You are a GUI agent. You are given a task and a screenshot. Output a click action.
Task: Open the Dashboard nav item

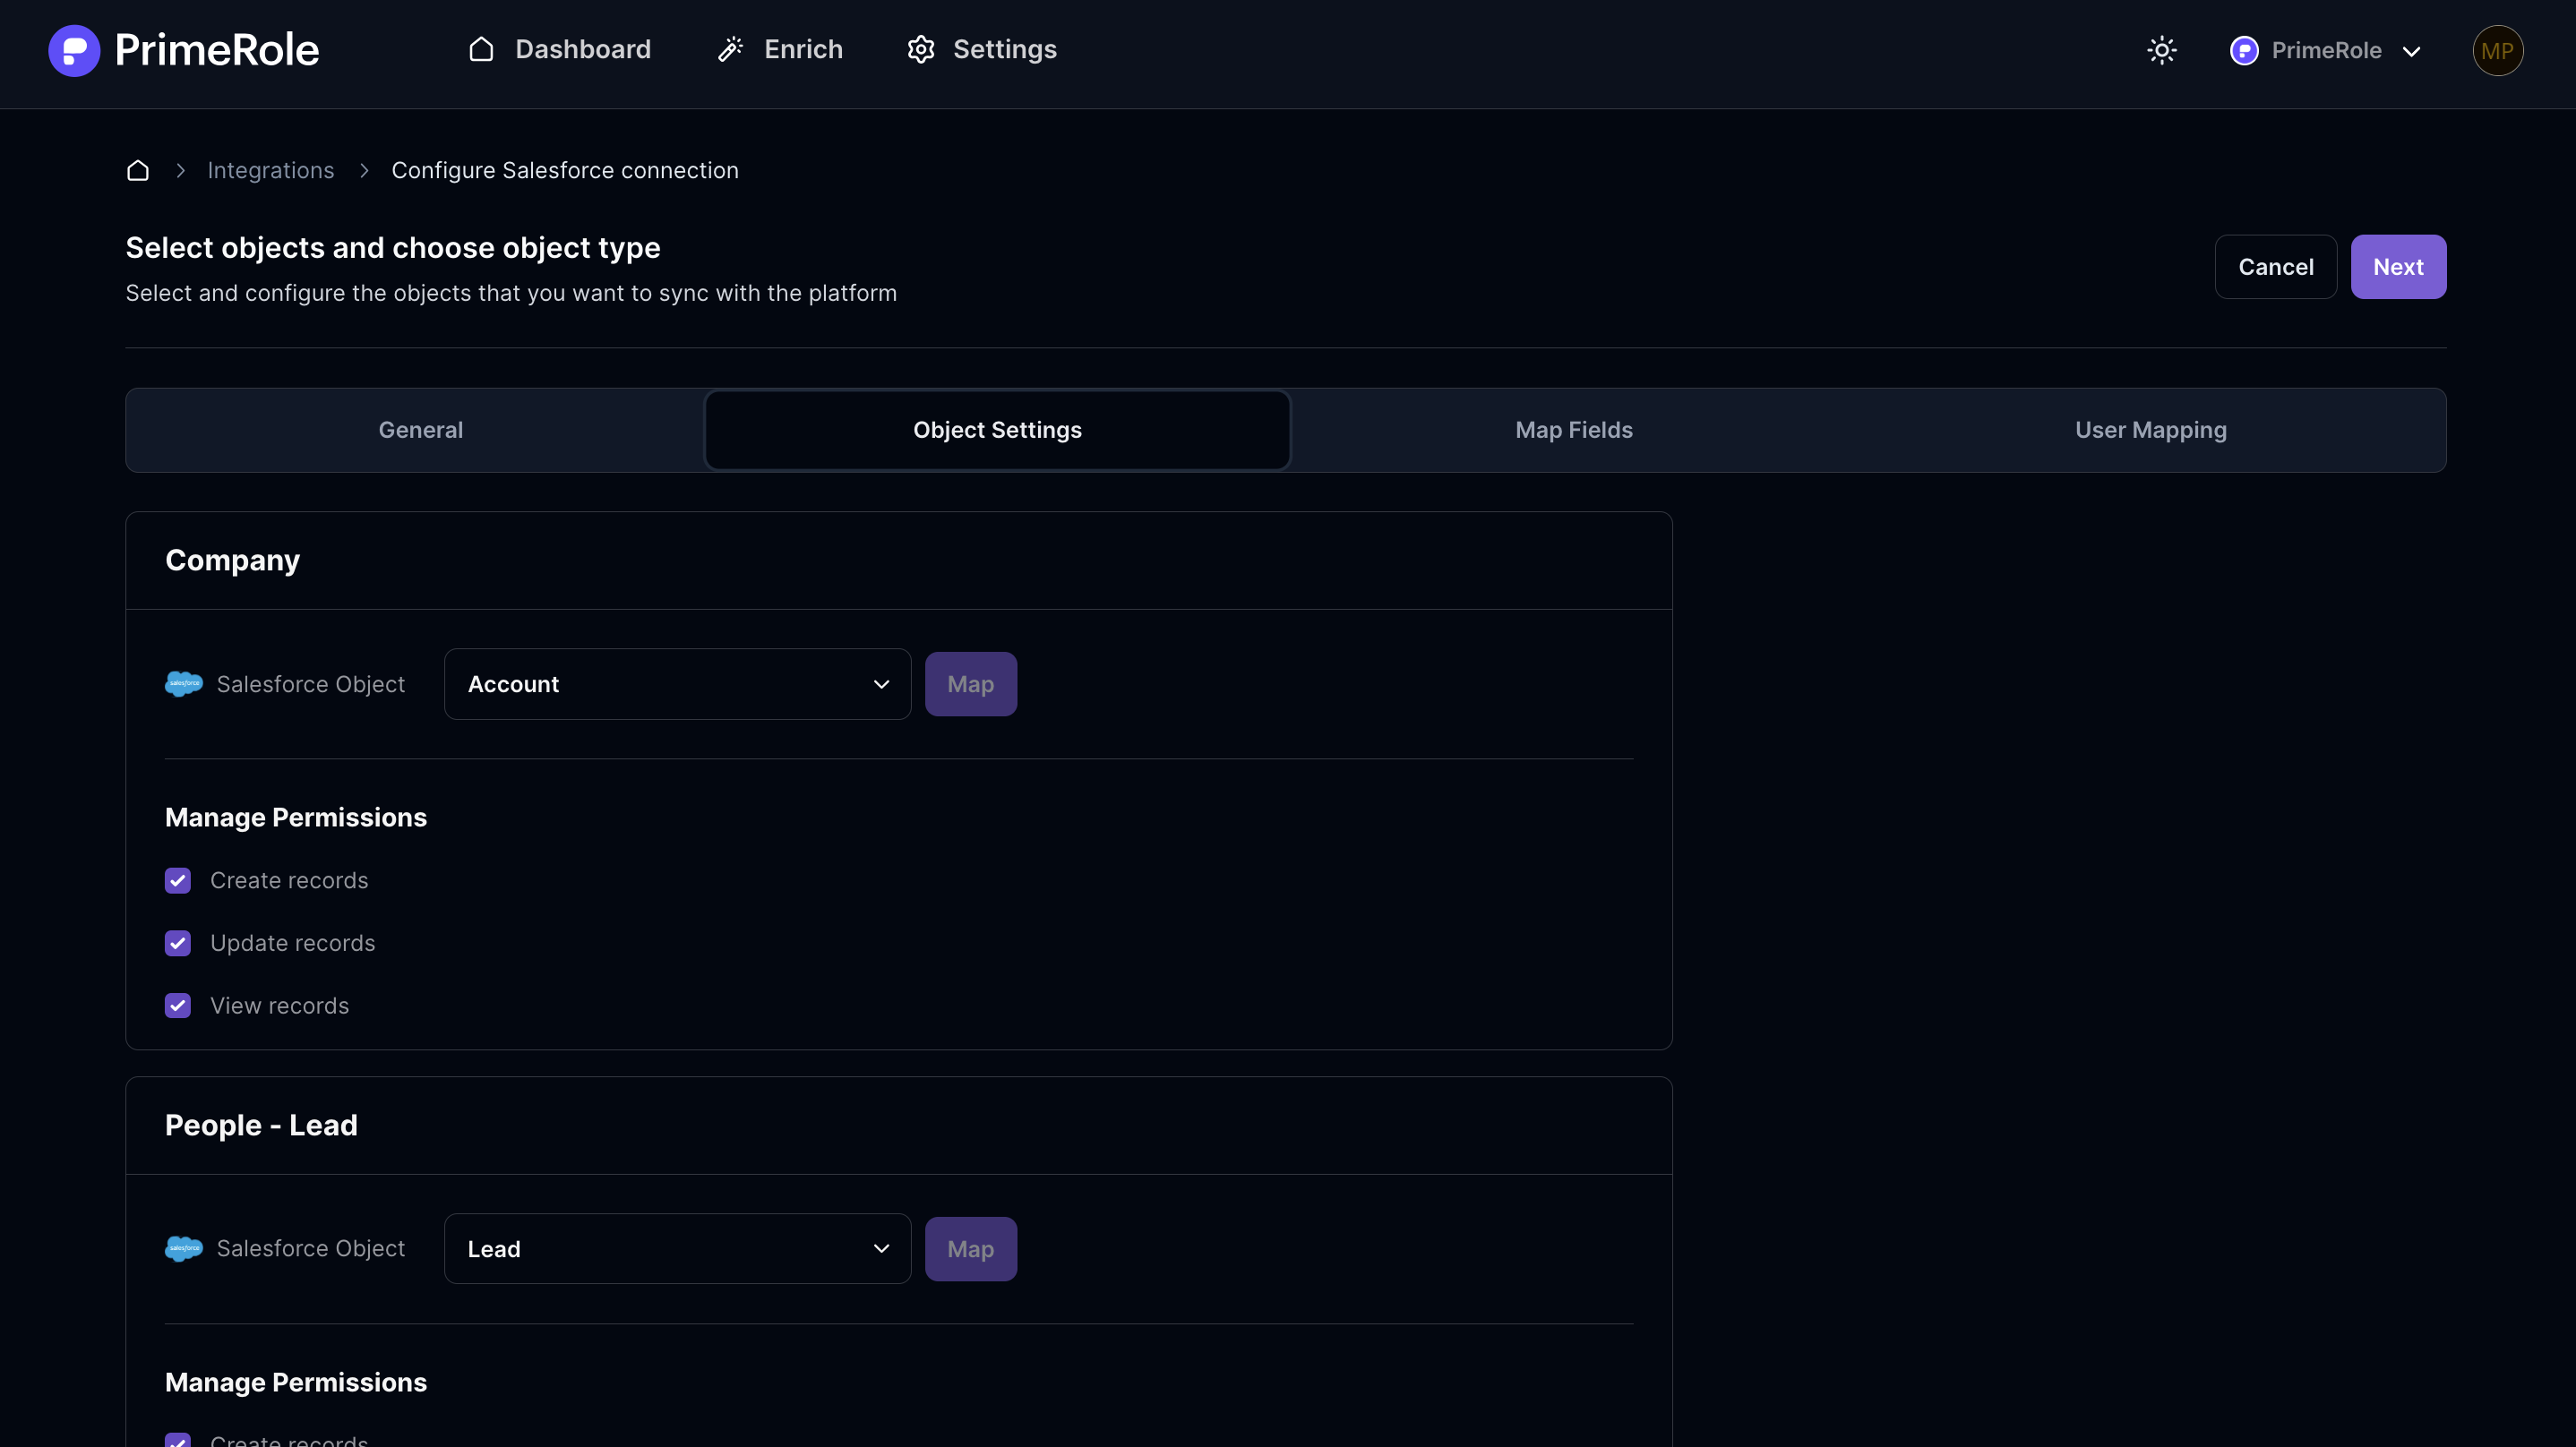[x=560, y=50]
